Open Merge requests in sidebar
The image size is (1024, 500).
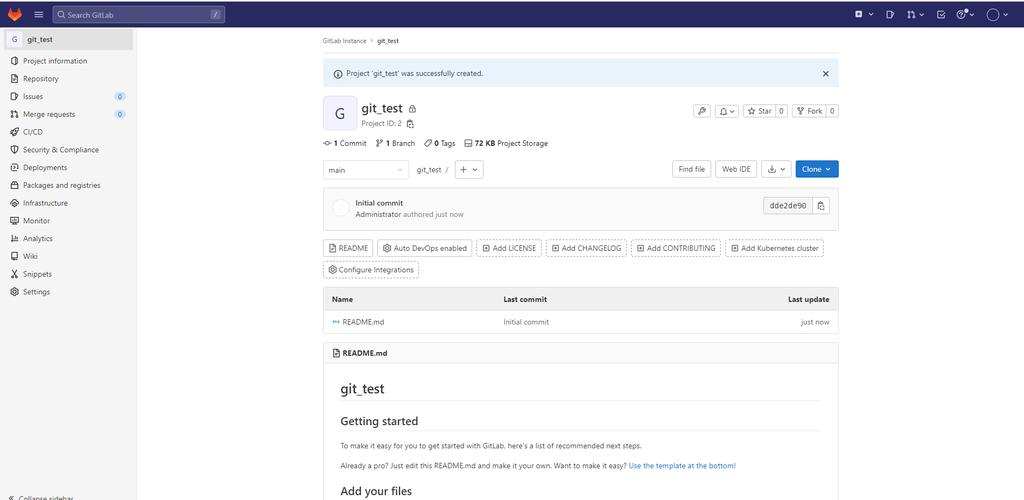pos(49,114)
